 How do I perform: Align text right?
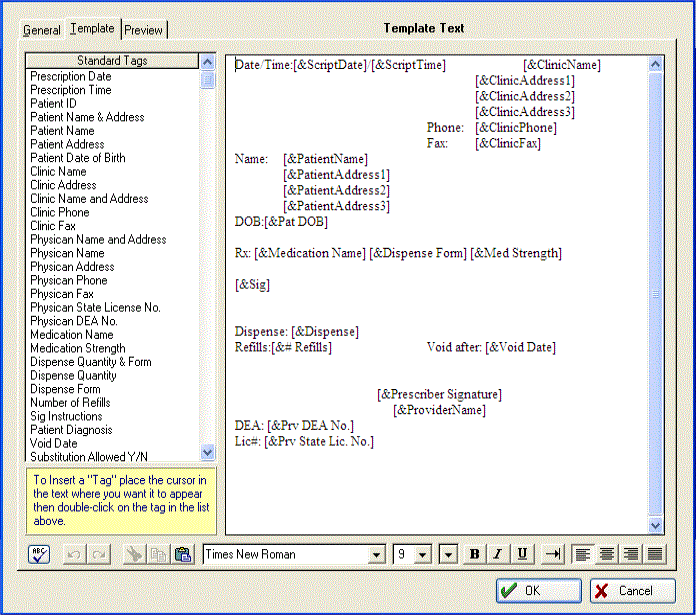pos(631,554)
